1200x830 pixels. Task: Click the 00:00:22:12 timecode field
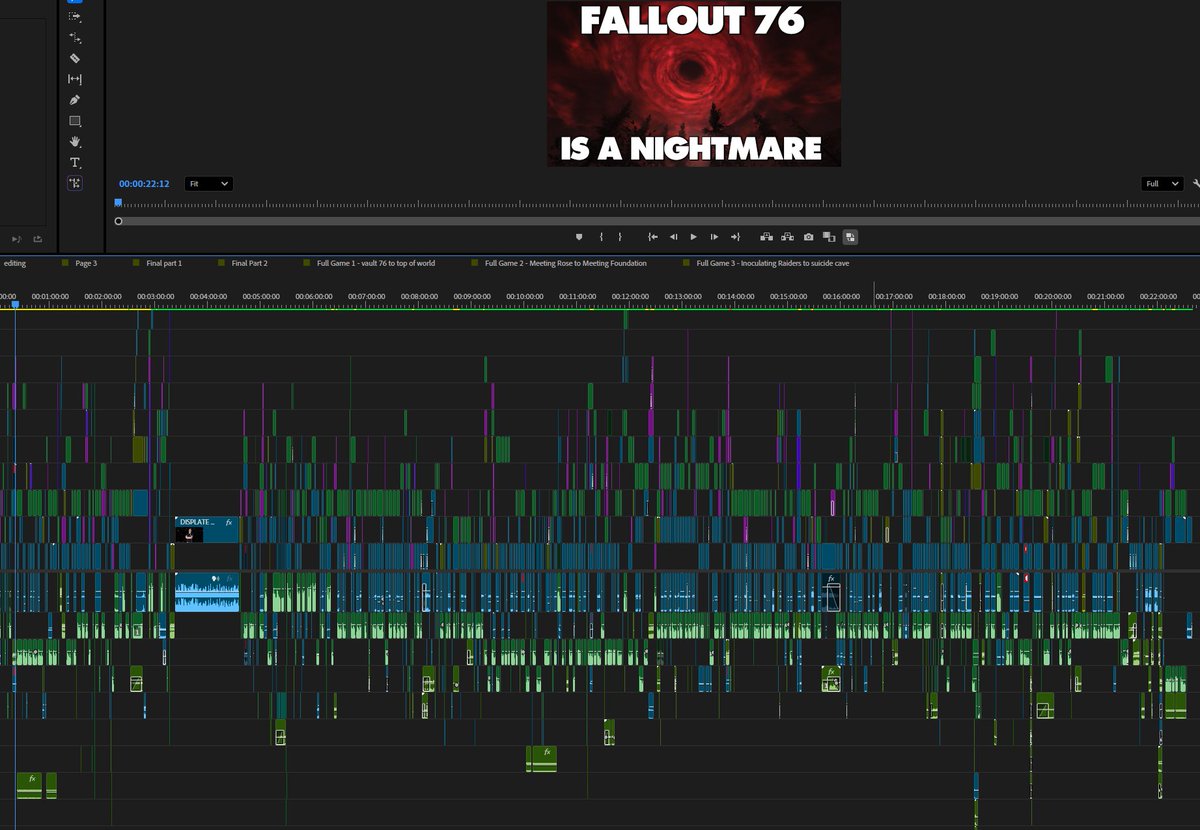[144, 184]
